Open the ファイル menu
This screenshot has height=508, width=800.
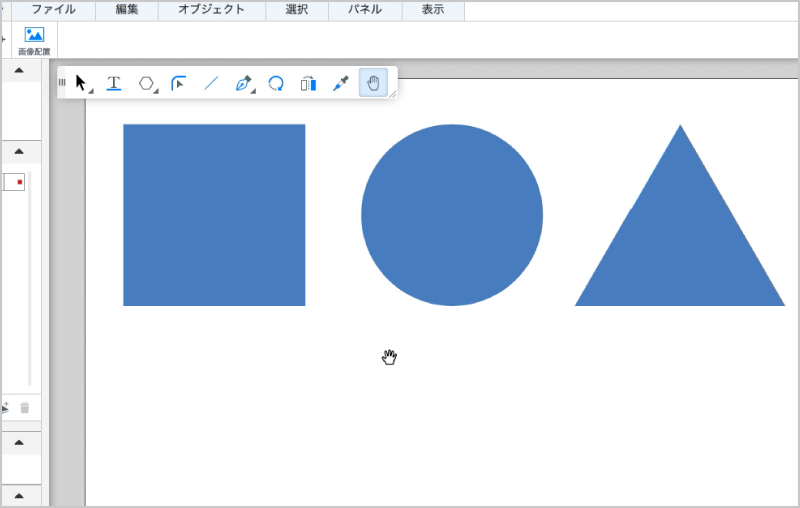[54, 10]
